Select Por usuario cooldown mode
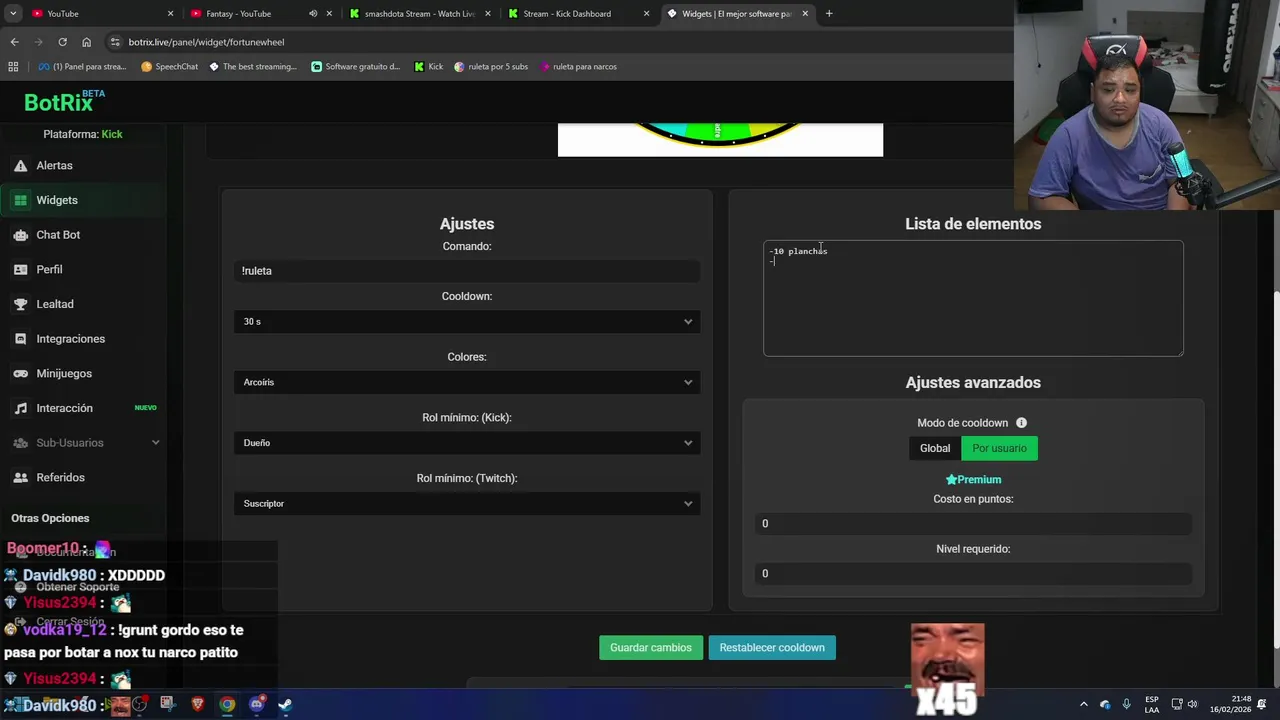Viewport: 1280px width, 720px height. [x=999, y=448]
